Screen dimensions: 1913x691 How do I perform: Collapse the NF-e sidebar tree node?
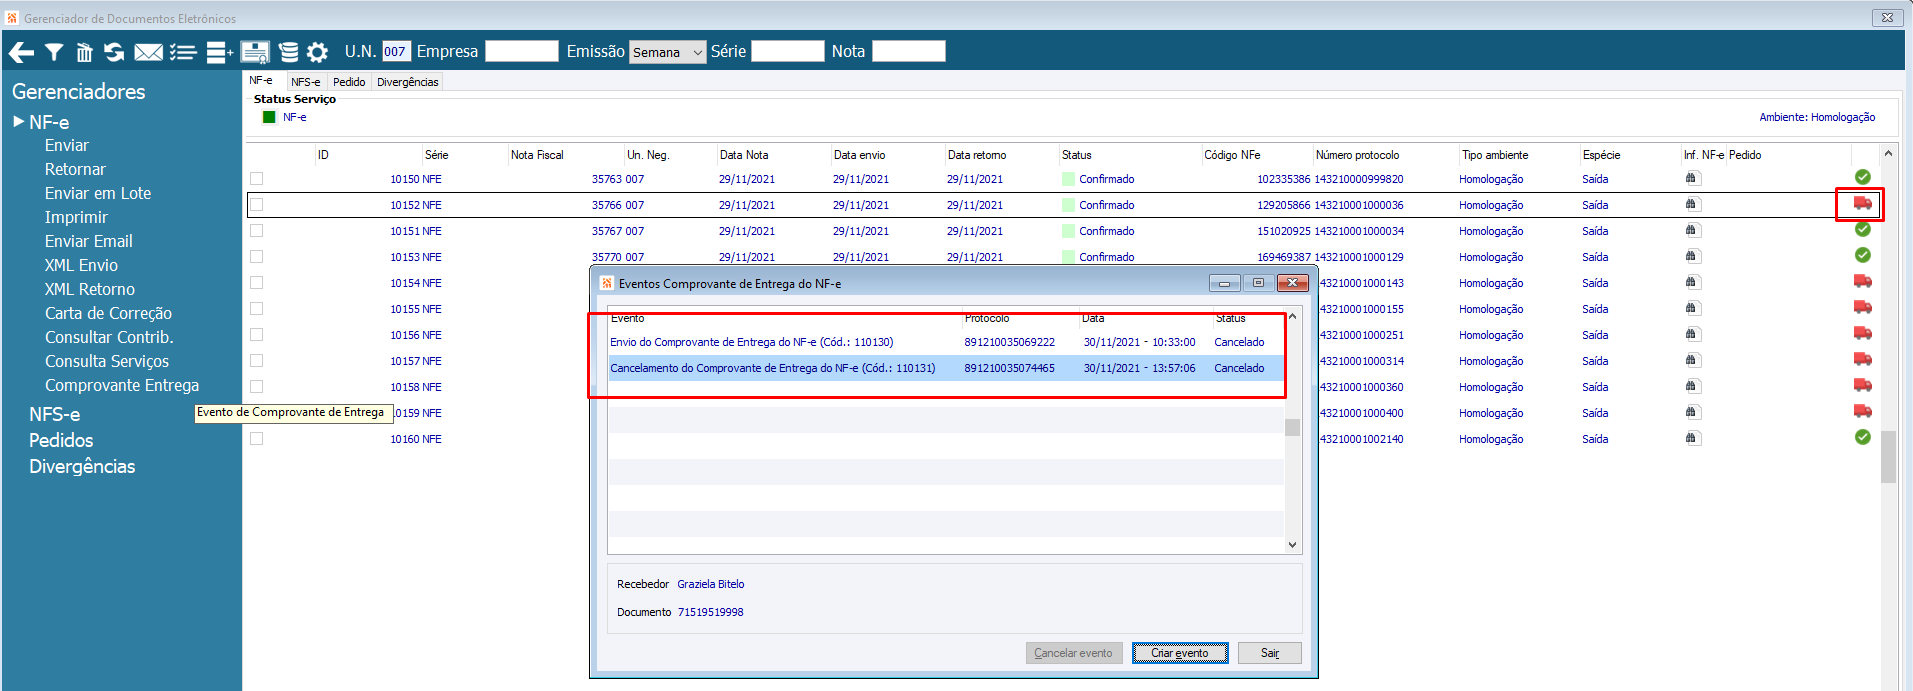(x=18, y=122)
